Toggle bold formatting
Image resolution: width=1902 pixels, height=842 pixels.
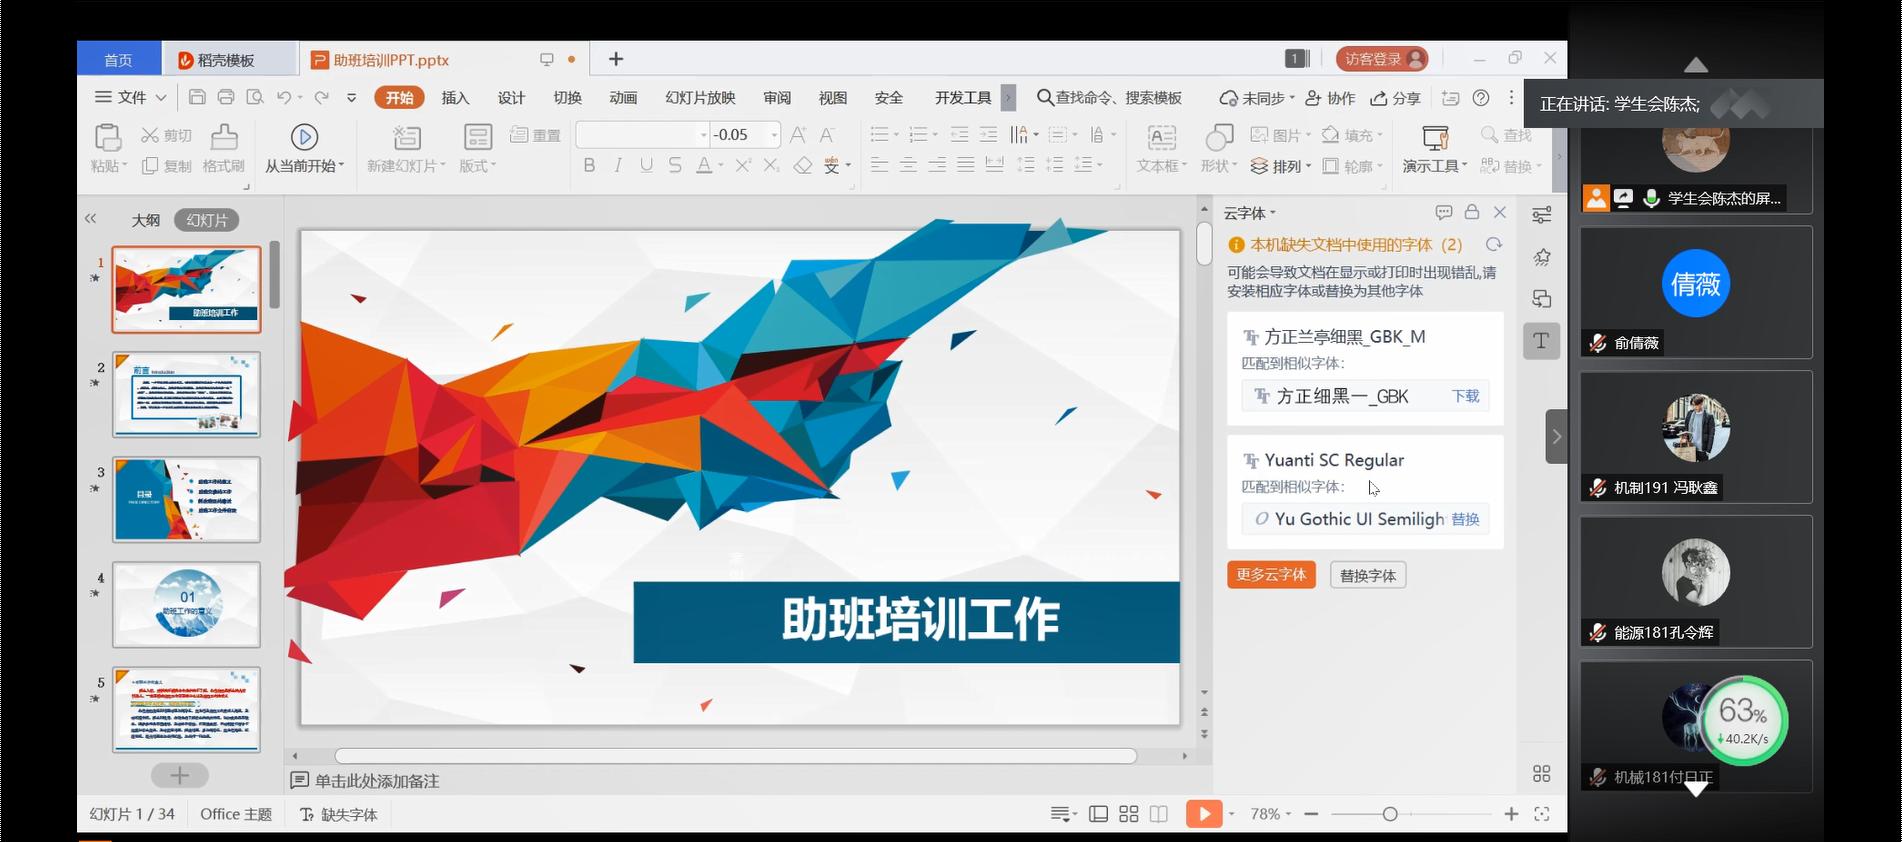point(589,166)
